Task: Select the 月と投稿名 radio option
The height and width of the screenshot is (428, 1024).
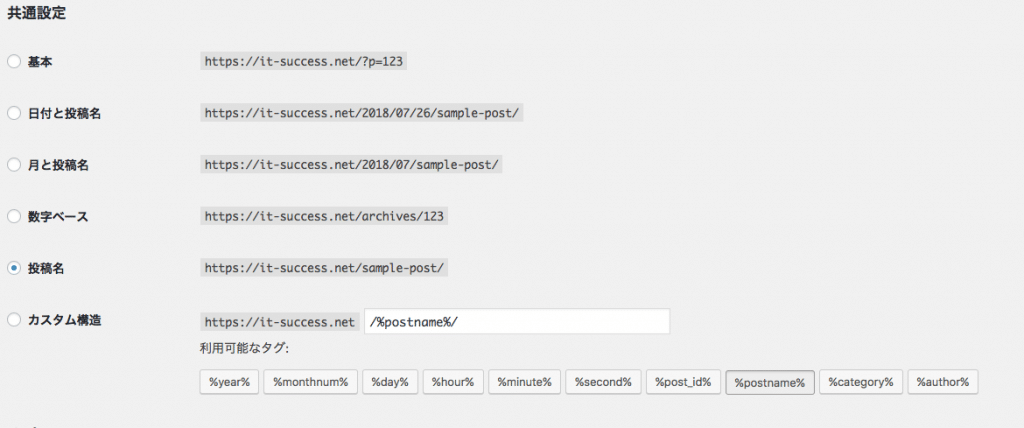Action: click(x=14, y=165)
